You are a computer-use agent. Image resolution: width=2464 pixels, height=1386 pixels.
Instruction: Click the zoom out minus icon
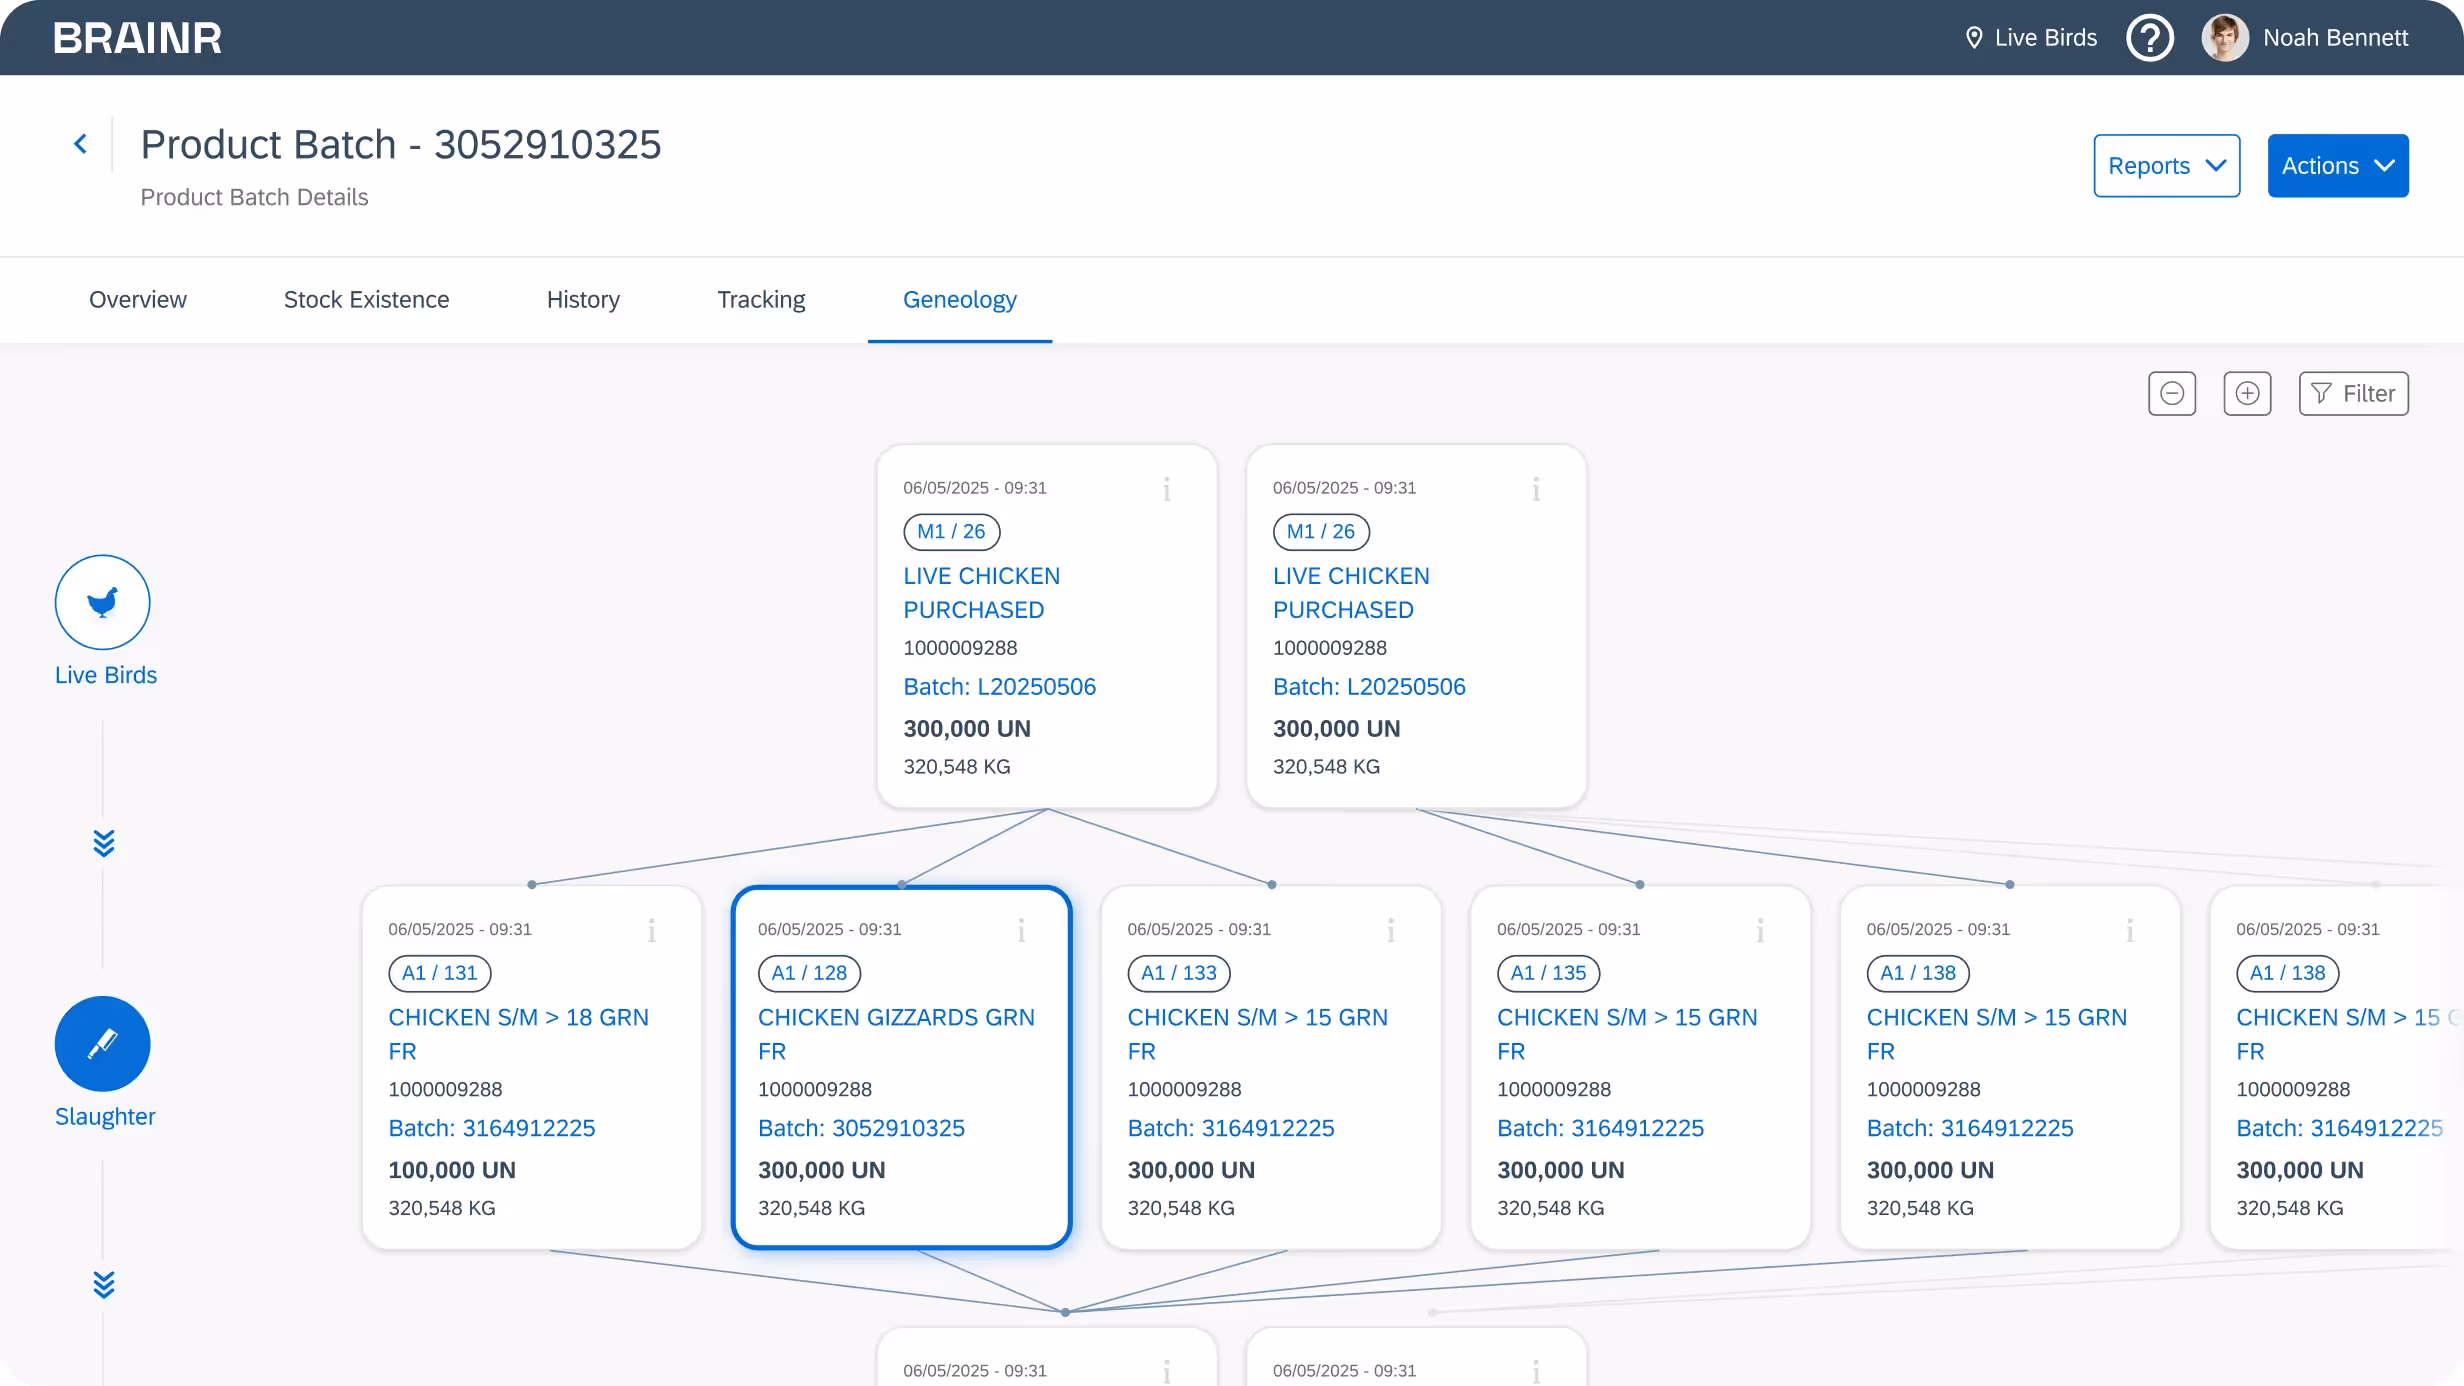click(x=2171, y=393)
